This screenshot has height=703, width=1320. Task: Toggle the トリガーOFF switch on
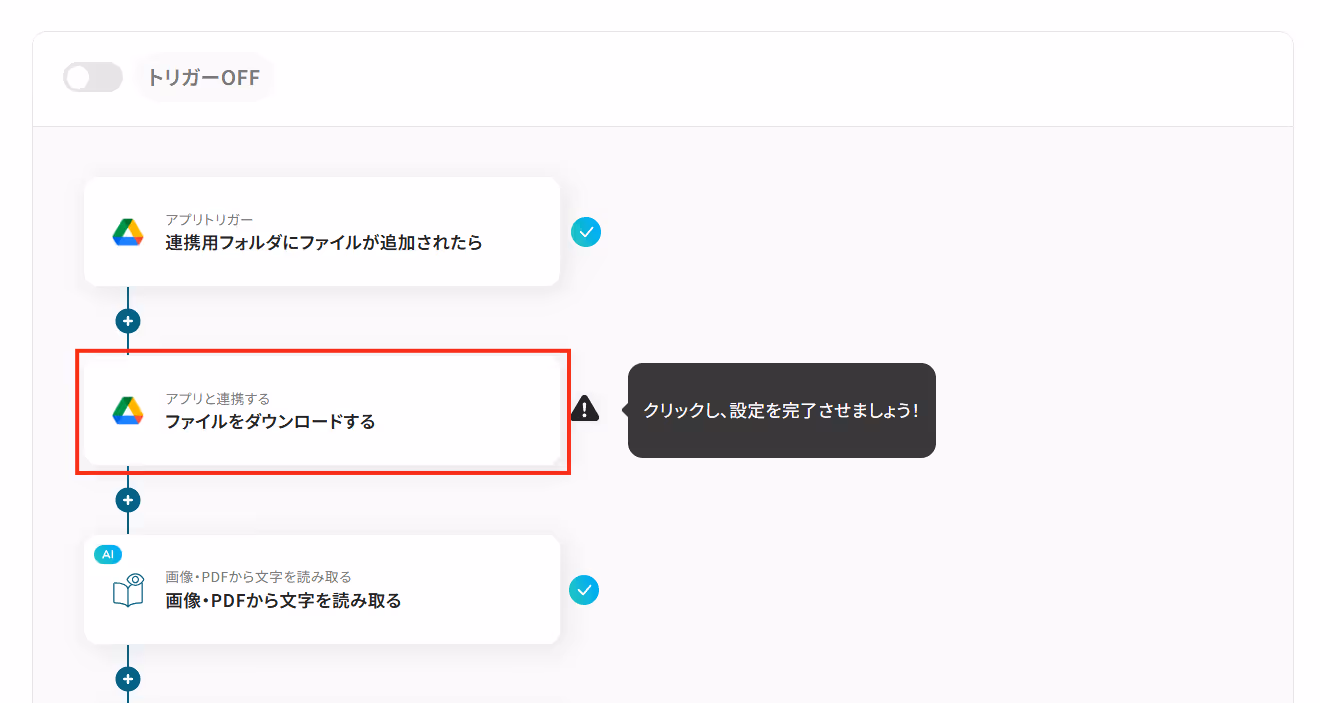coord(92,77)
